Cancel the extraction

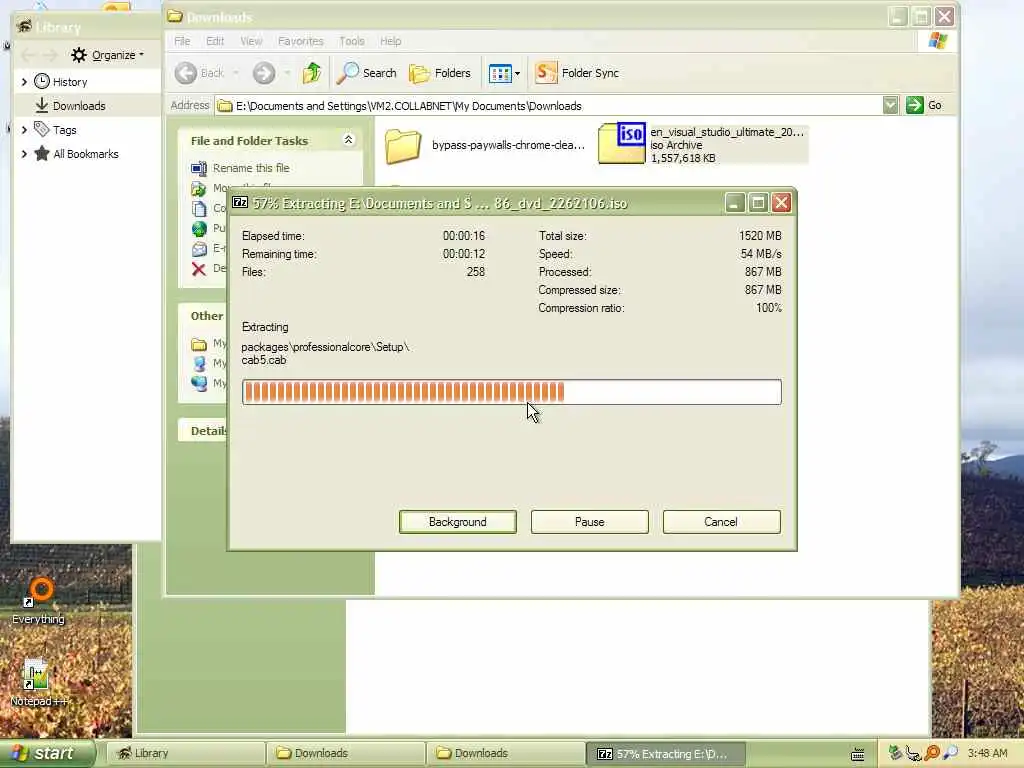pos(721,522)
